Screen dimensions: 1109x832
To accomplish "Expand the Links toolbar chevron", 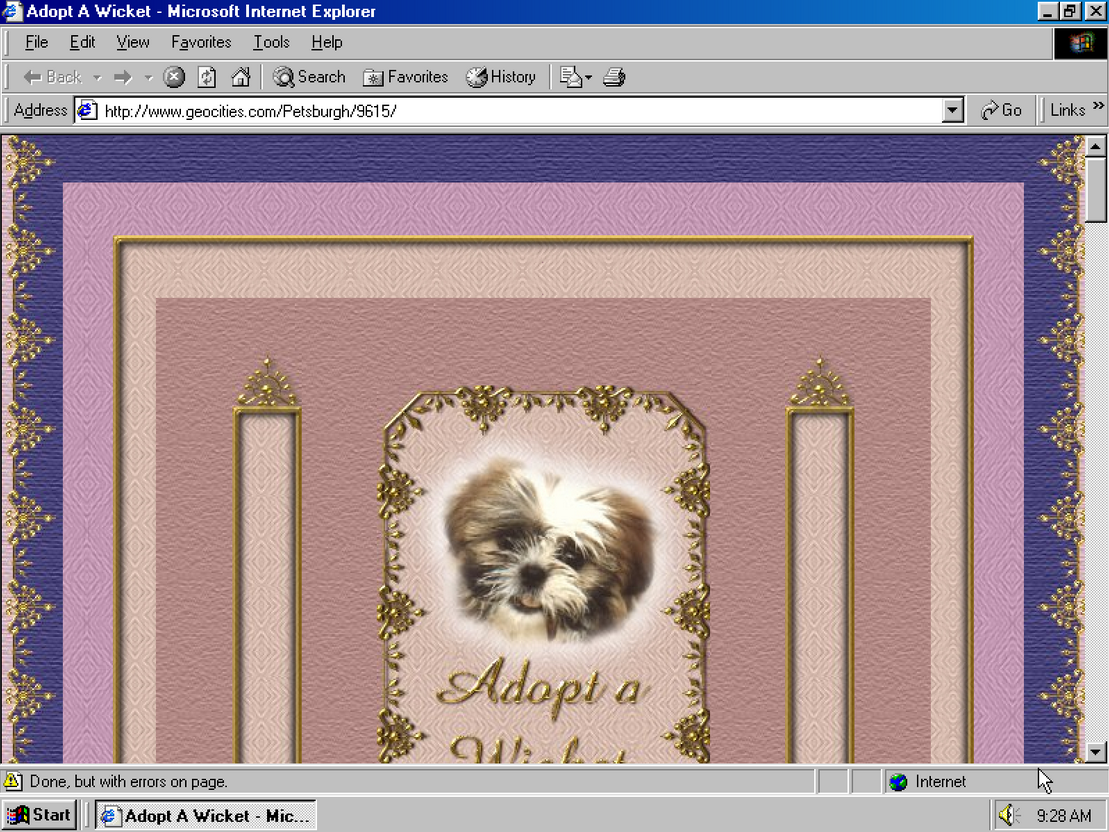I will click(x=1098, y=106).
